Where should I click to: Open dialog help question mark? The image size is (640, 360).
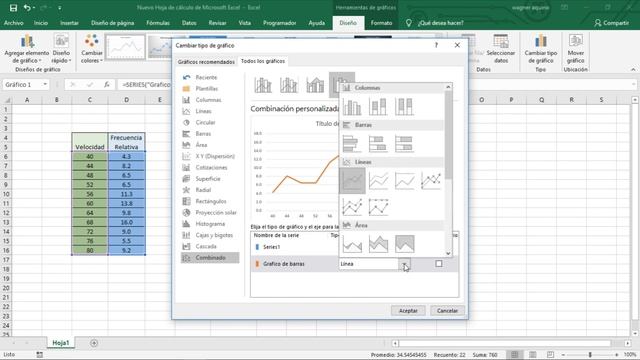(436, 45)
